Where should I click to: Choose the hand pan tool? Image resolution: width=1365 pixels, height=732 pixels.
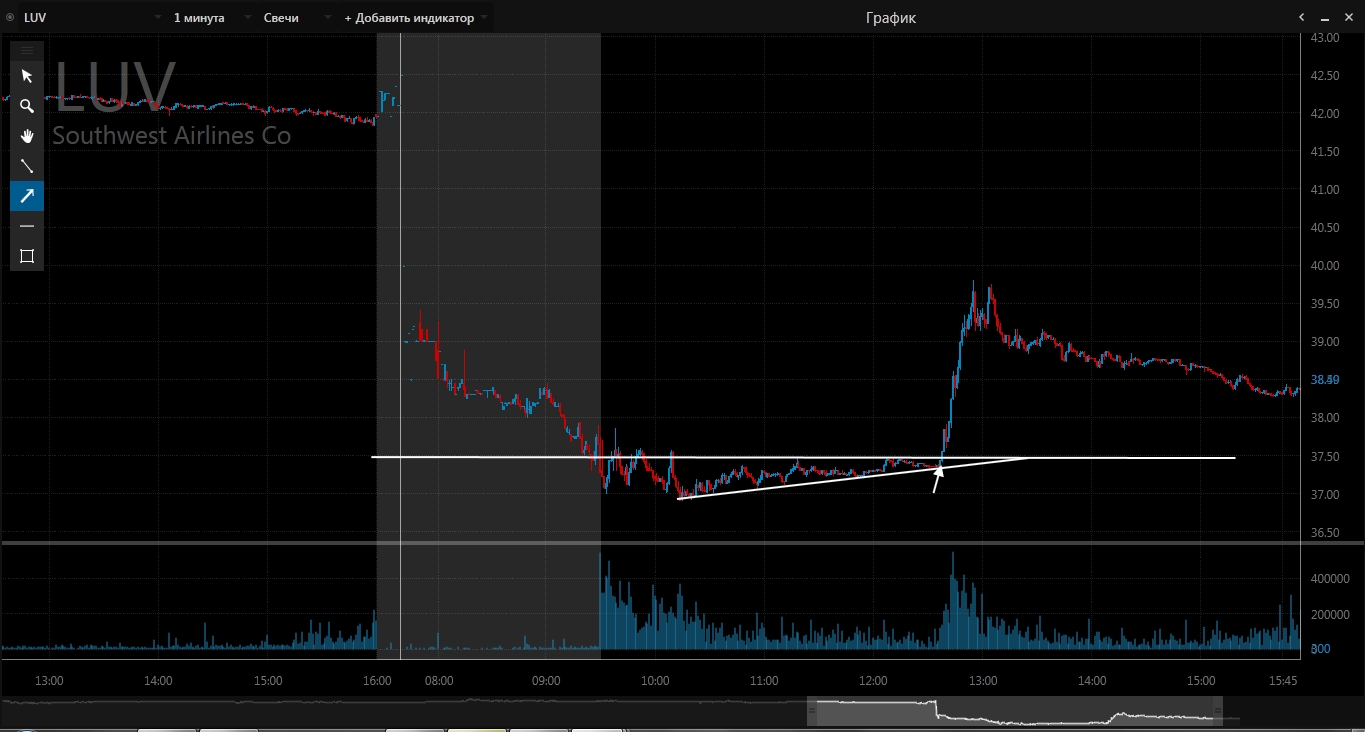[27, 136]
